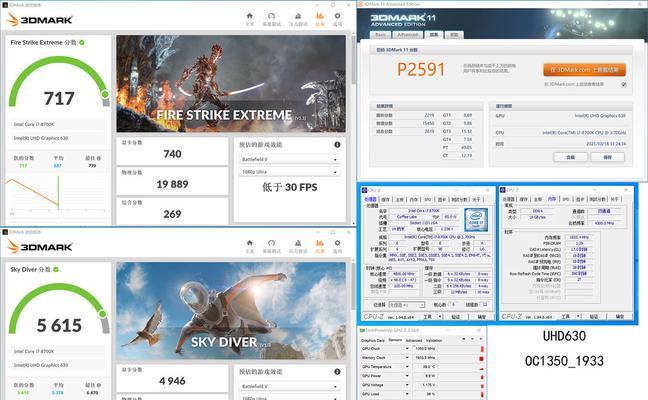Click the OK button in right CPU-Z window
Image resolution: width=648 pixels, height=400 pixels.
pyautogui.click(x=620, y=317)
